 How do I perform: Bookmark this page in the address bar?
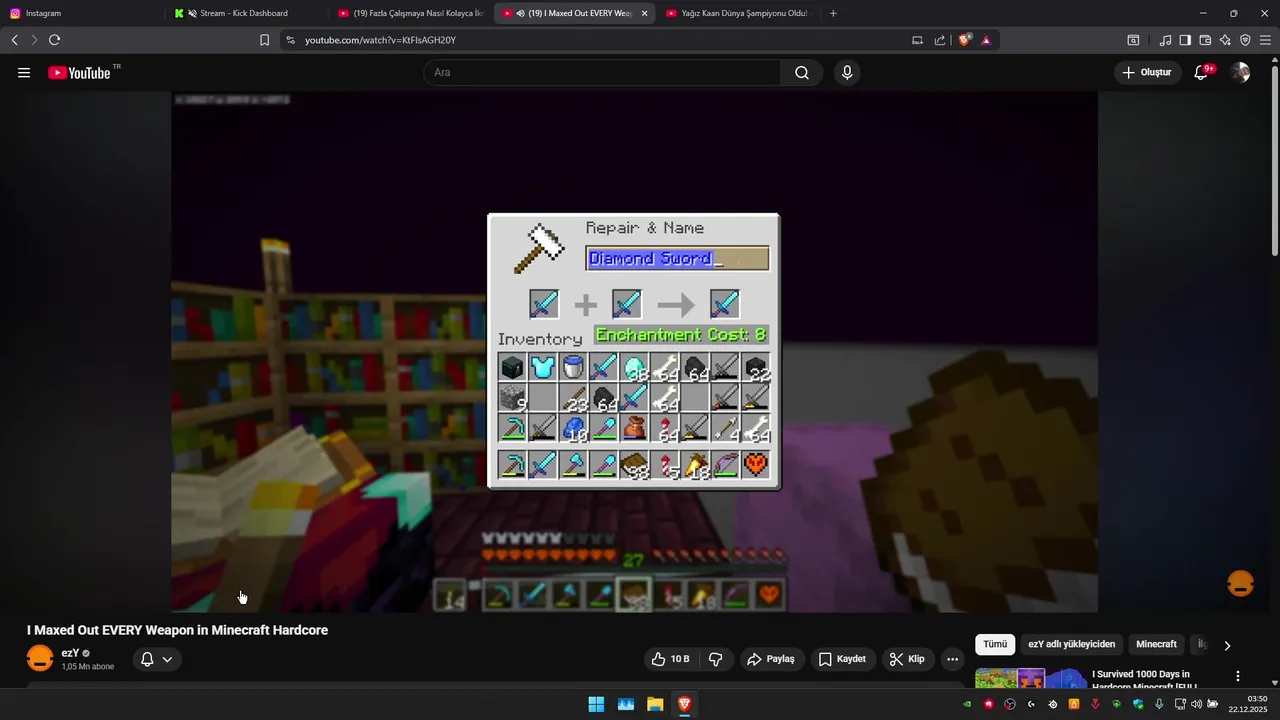[264, 40]
